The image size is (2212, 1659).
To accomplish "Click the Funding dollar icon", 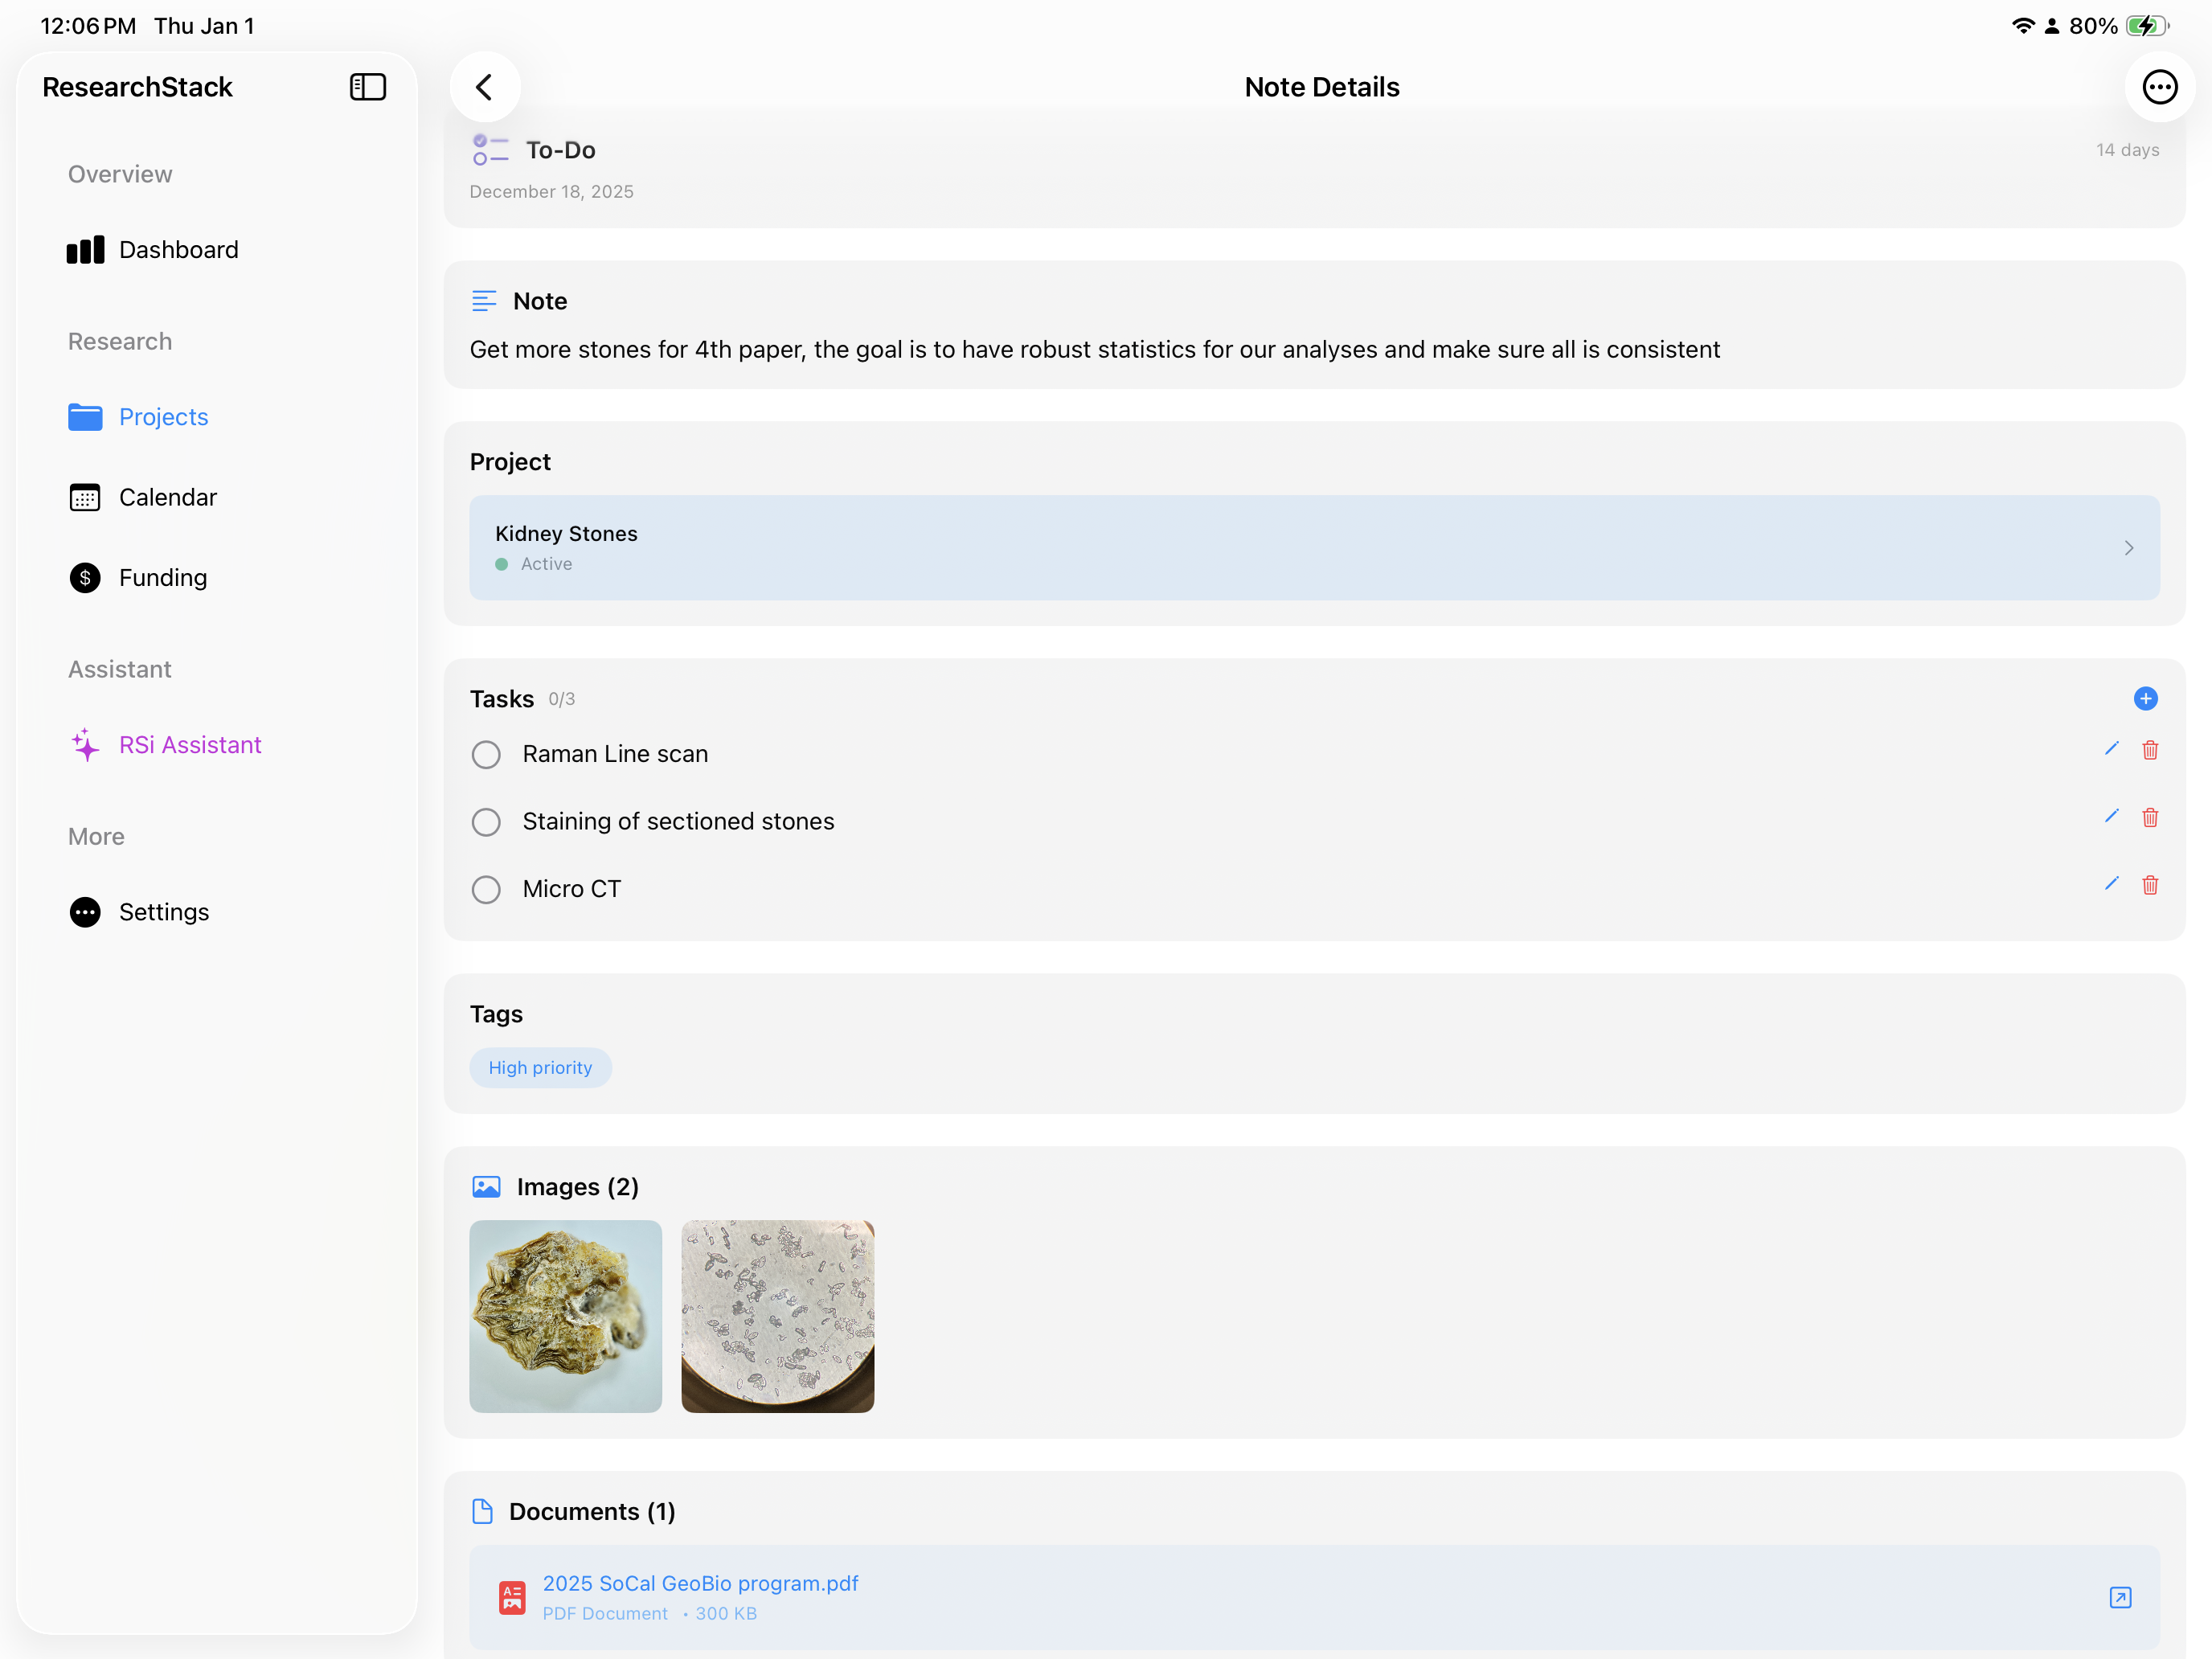I will point(85,577).
